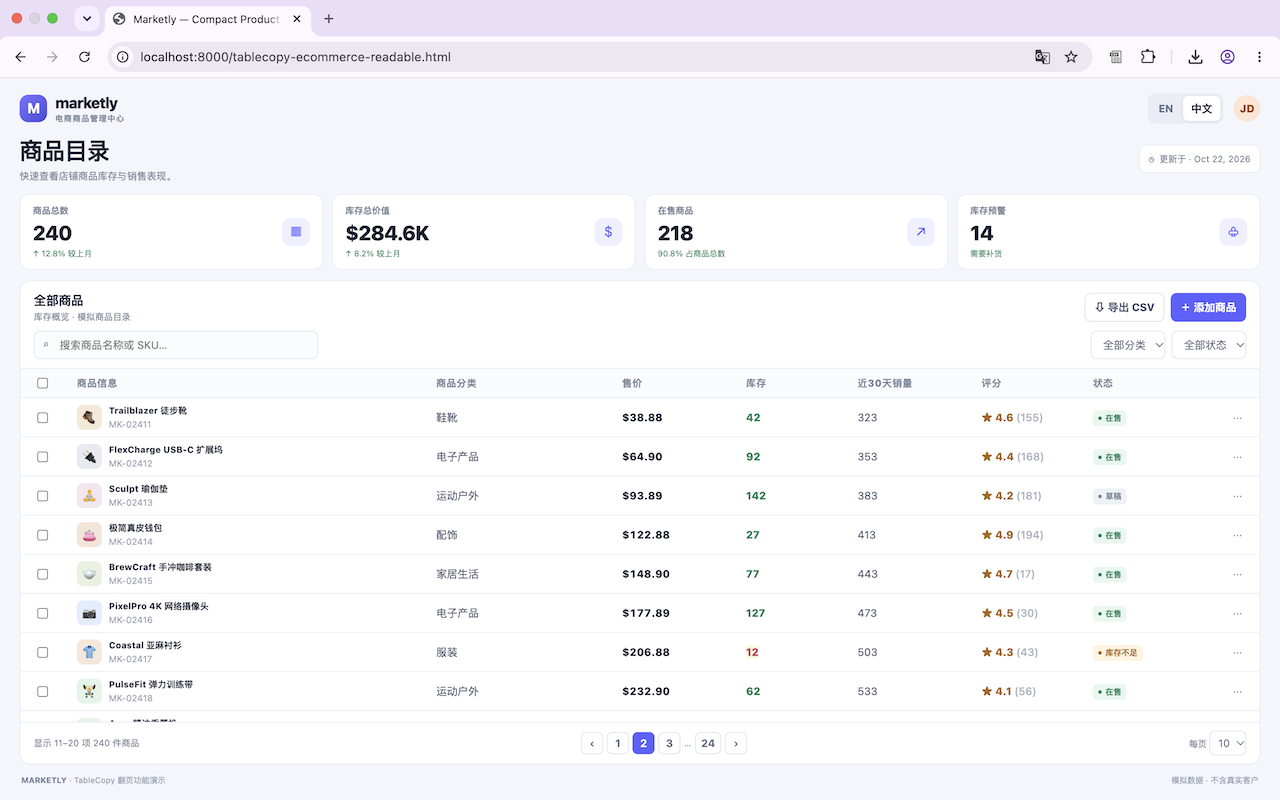The width and height of the screenshot is (1280, 800).
Task: Open the more actions menu for Trailblazer 徒步靴
Action: pos(1237,418)
